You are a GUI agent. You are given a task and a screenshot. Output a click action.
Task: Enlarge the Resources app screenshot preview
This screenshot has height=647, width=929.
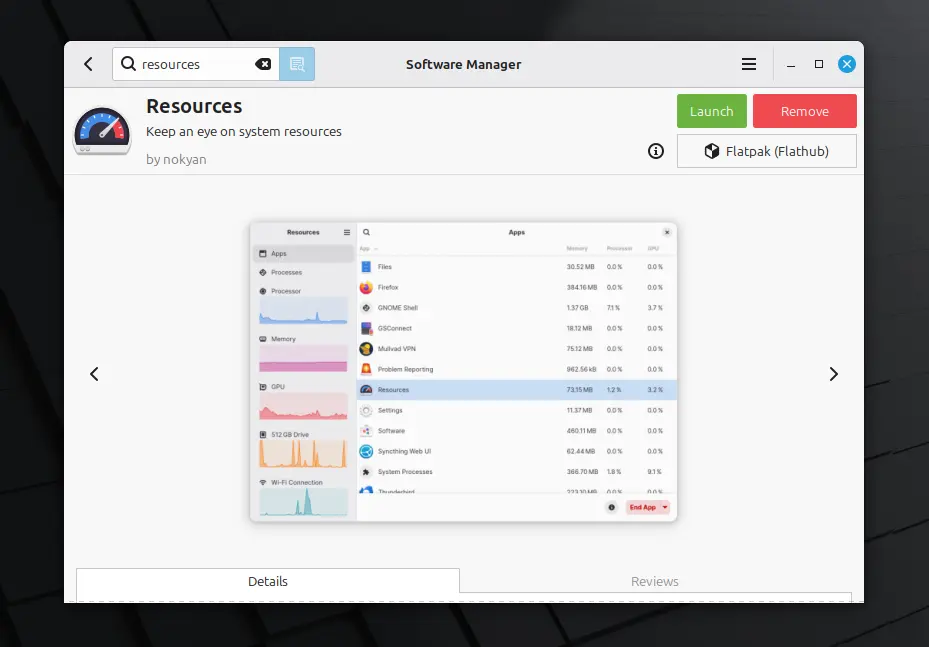tap(463, 372)
